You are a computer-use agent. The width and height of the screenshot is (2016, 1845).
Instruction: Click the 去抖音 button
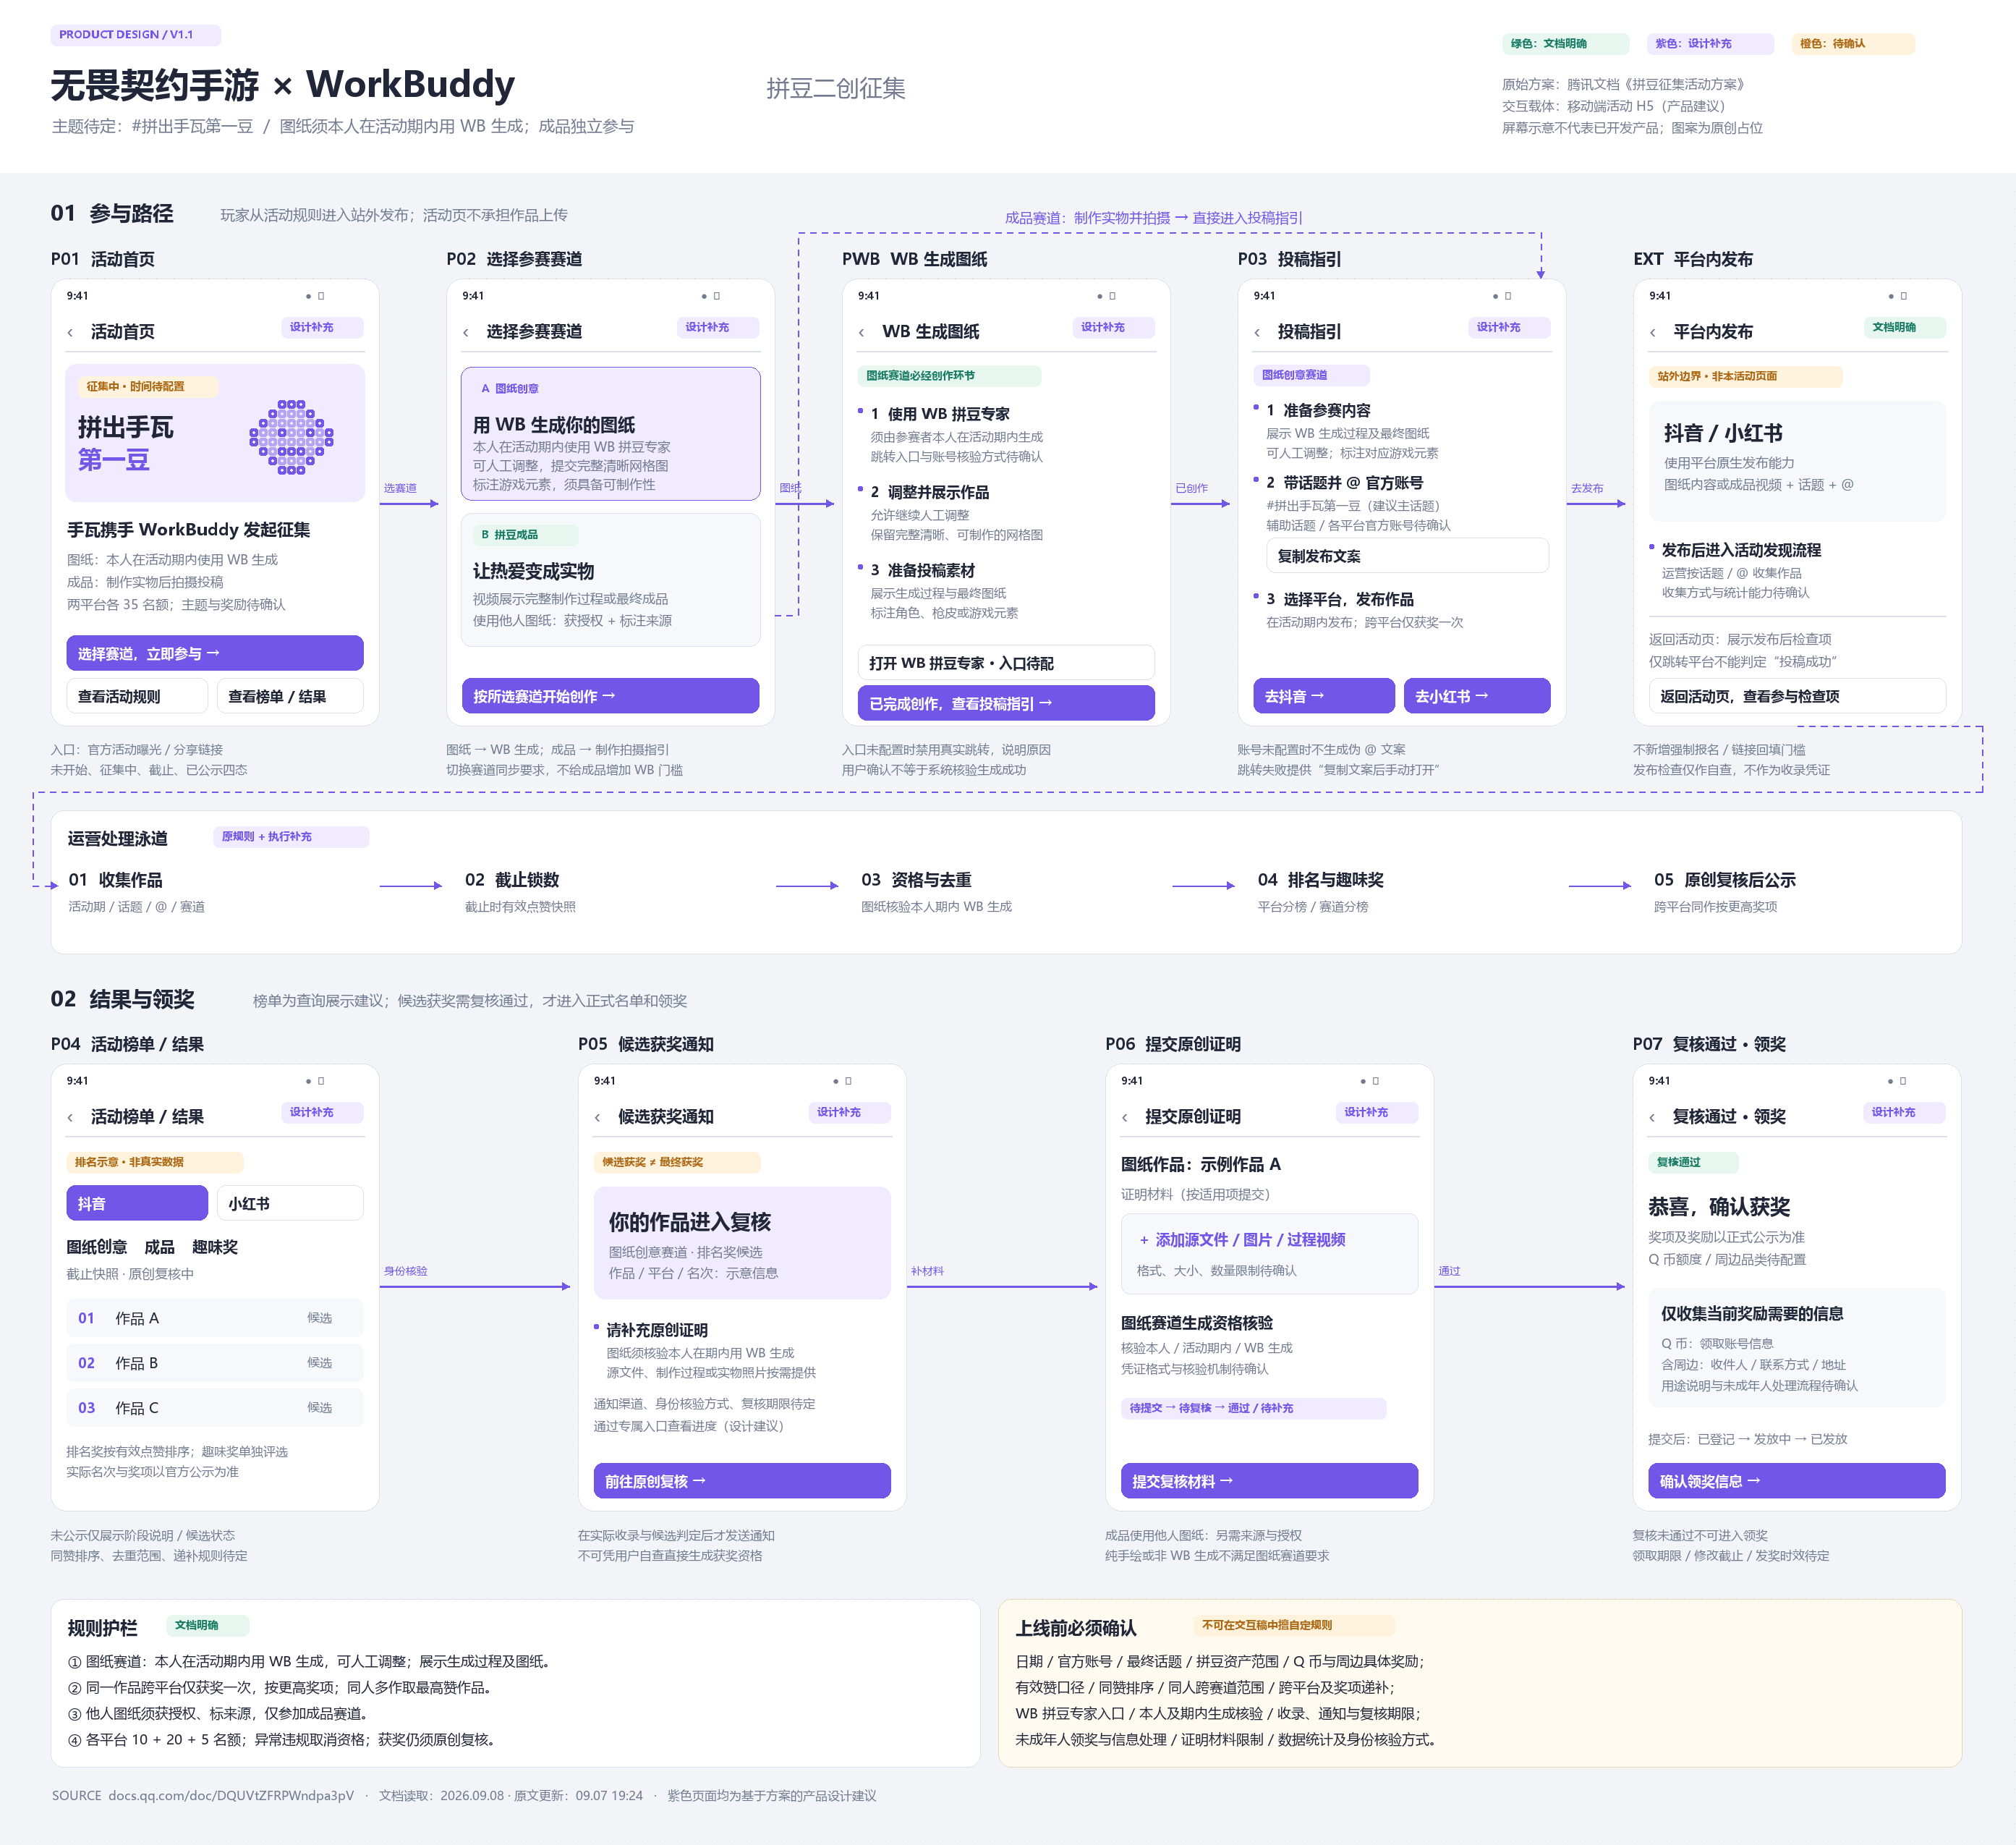click(1323, 696)
